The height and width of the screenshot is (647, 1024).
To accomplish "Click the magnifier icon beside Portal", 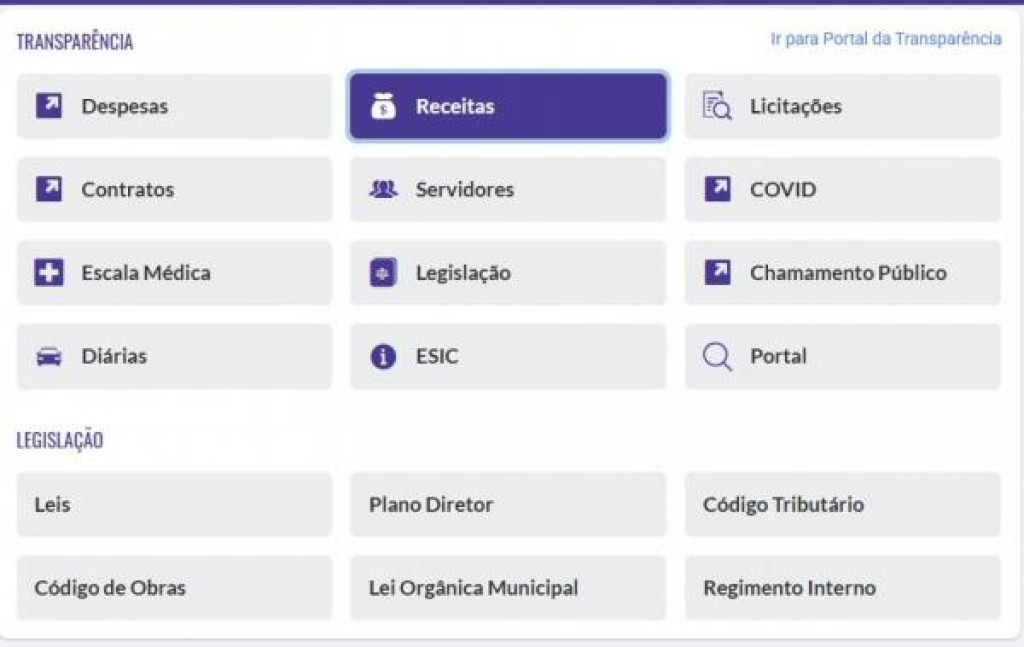I will point(717,357).
